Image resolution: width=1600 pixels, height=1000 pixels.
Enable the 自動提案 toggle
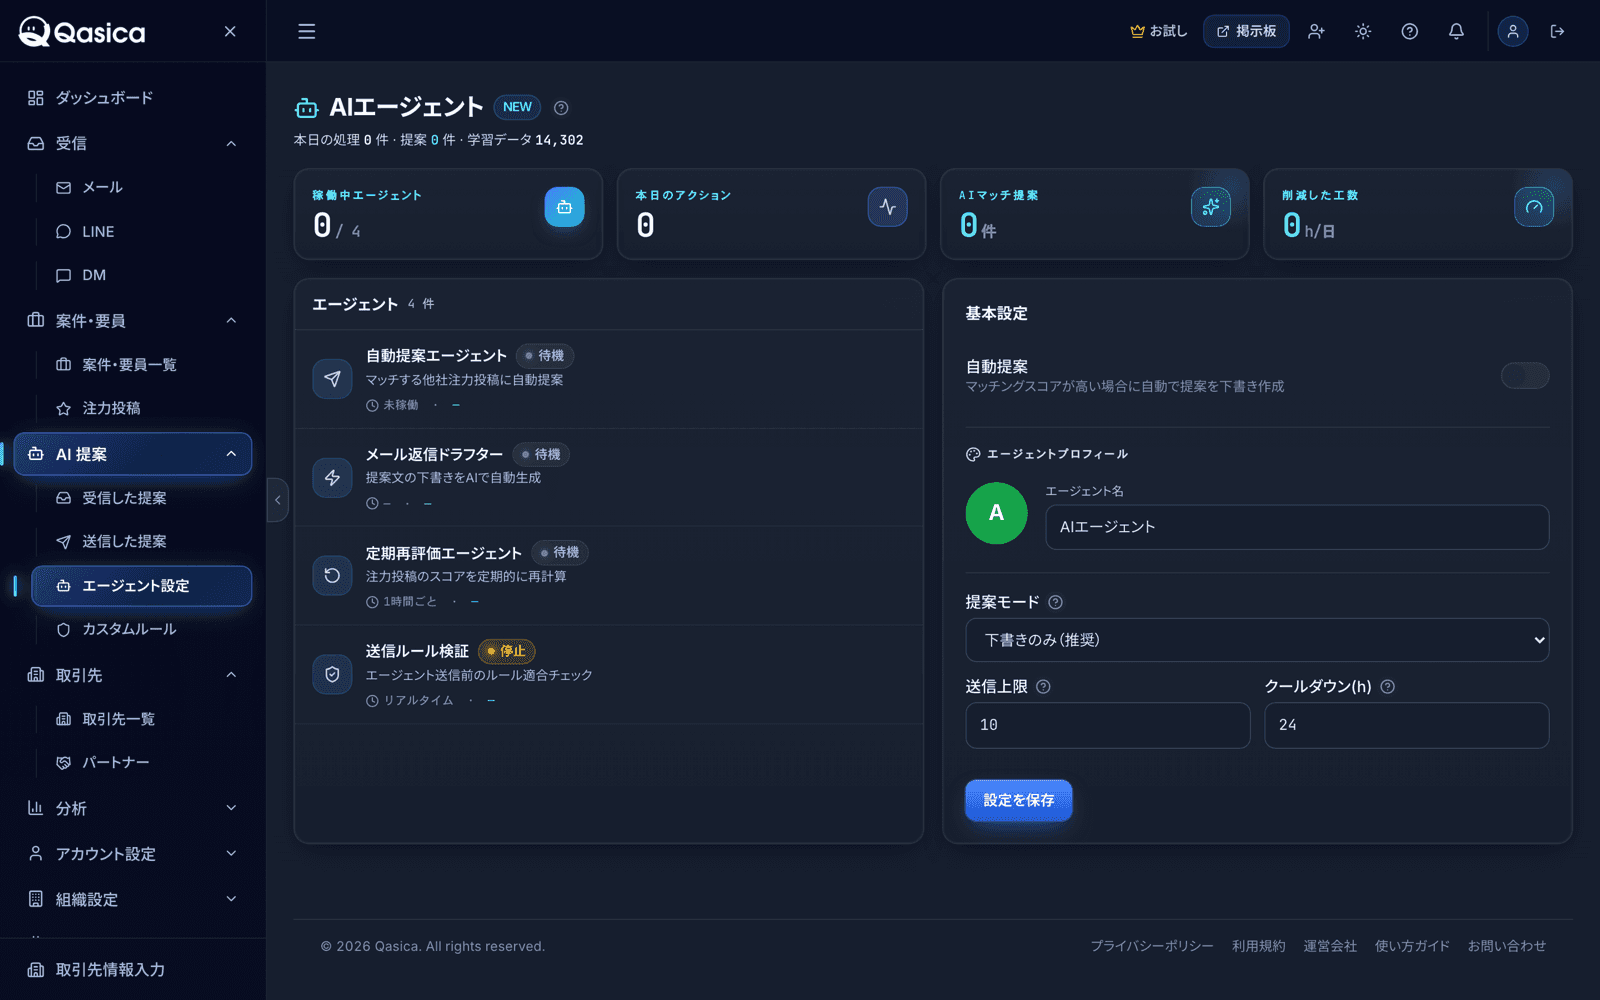(1525, 376)
